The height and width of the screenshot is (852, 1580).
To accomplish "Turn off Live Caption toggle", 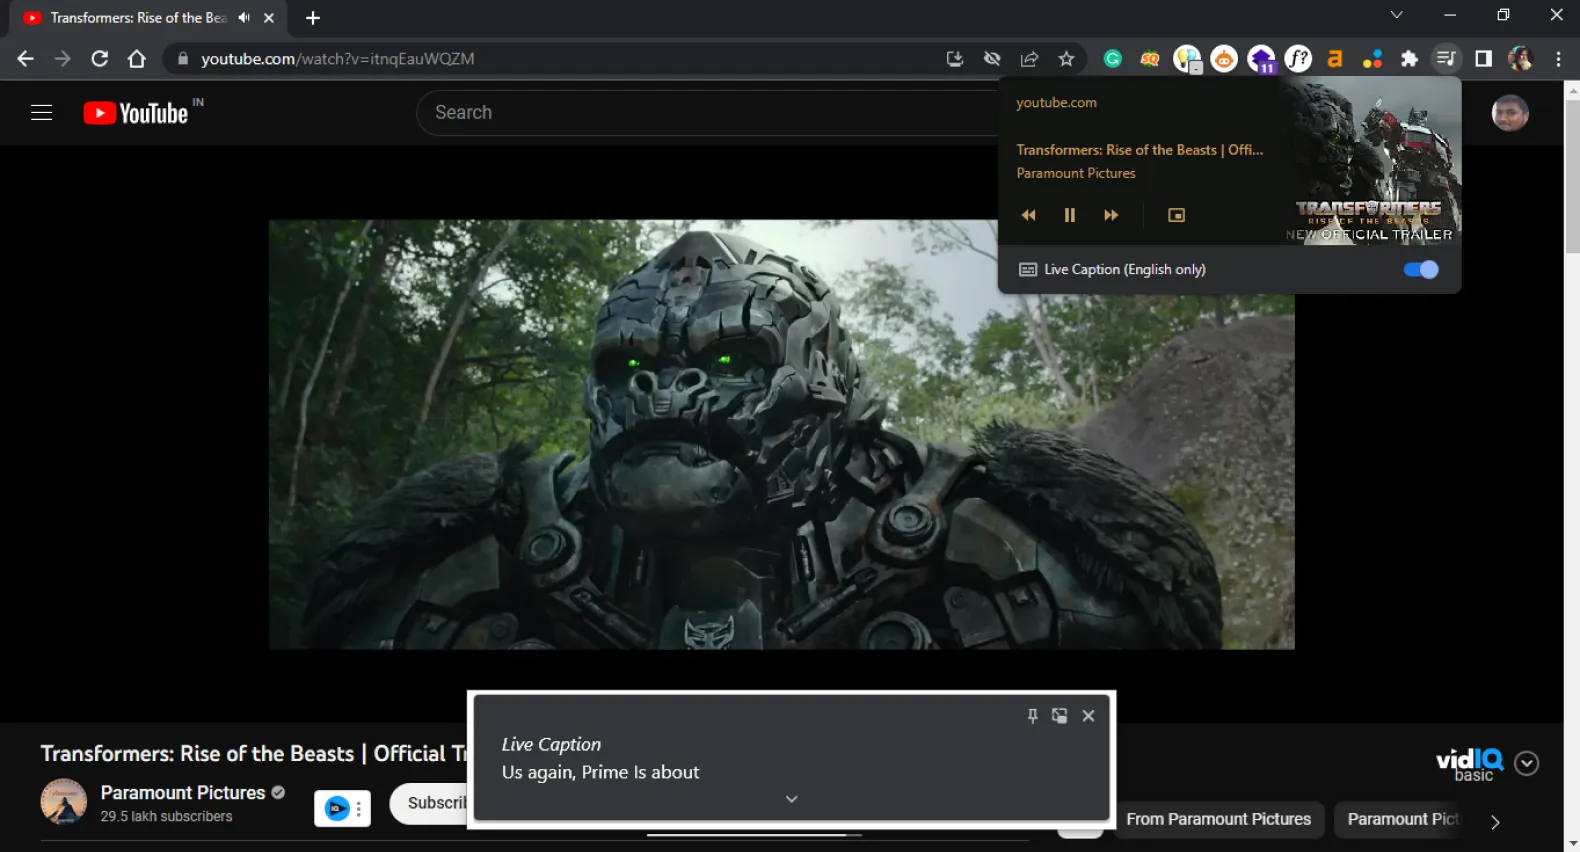I will pyautogui.click(x=1421, y=269).
